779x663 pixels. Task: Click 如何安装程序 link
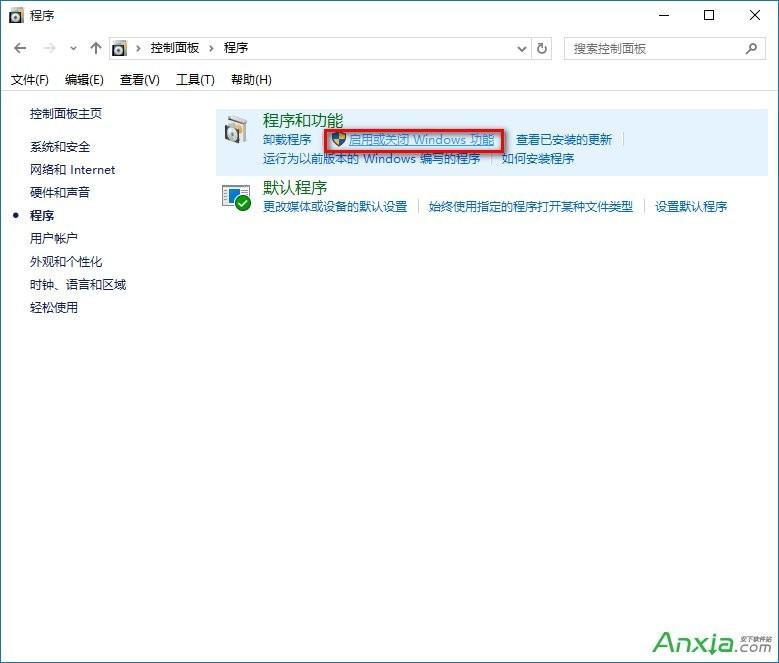tap(538, 159)
